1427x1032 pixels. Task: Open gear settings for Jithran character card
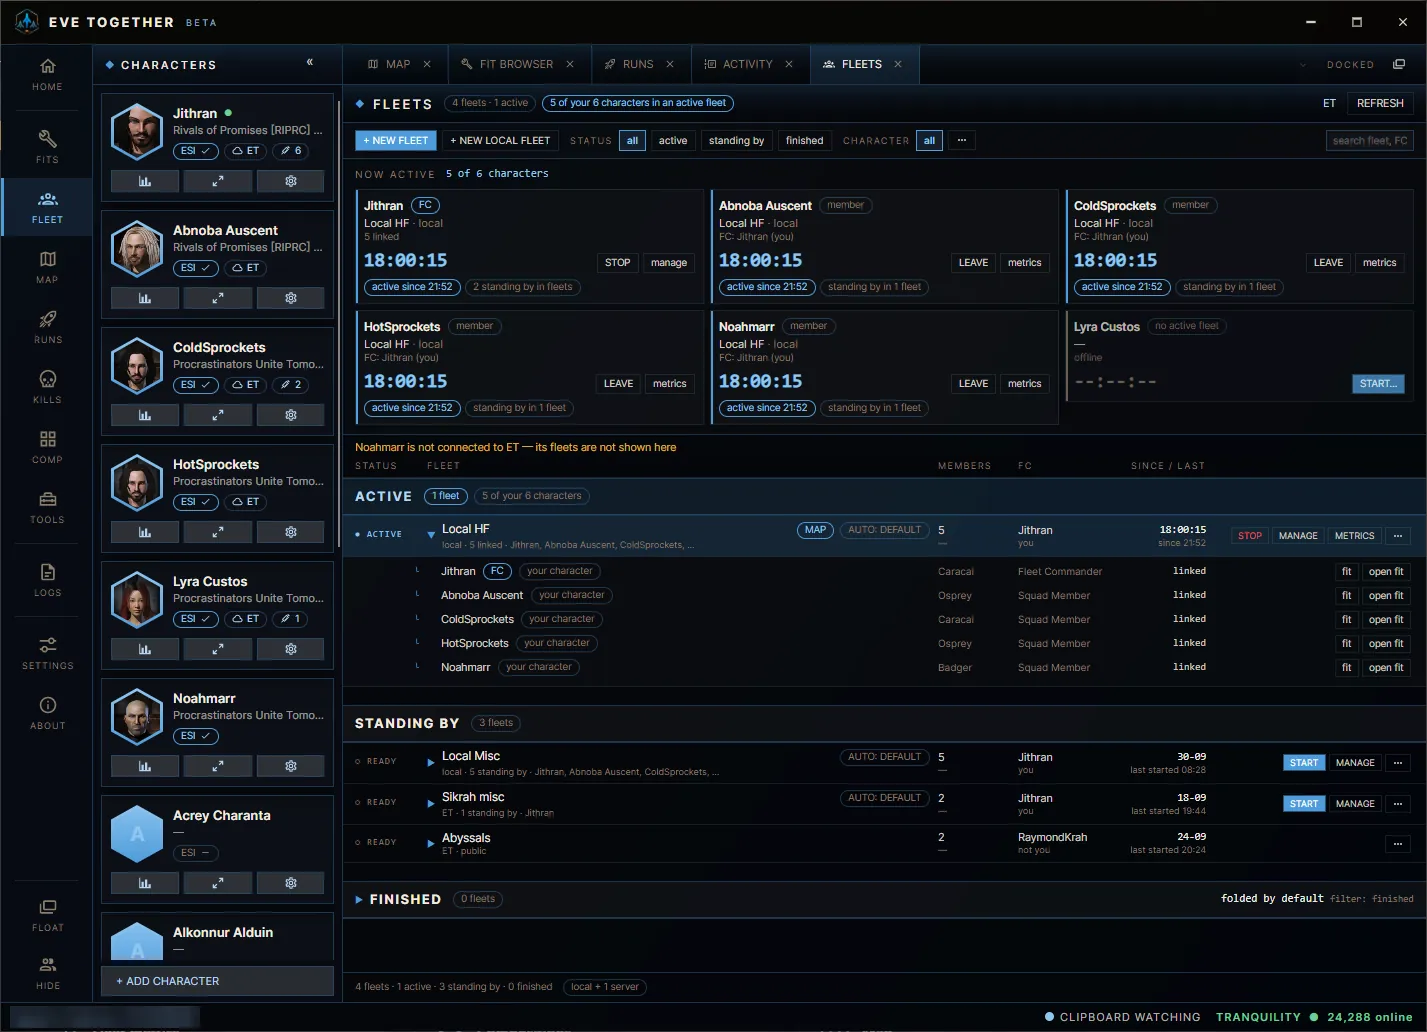pyautogui.click(x=291, y=181)
